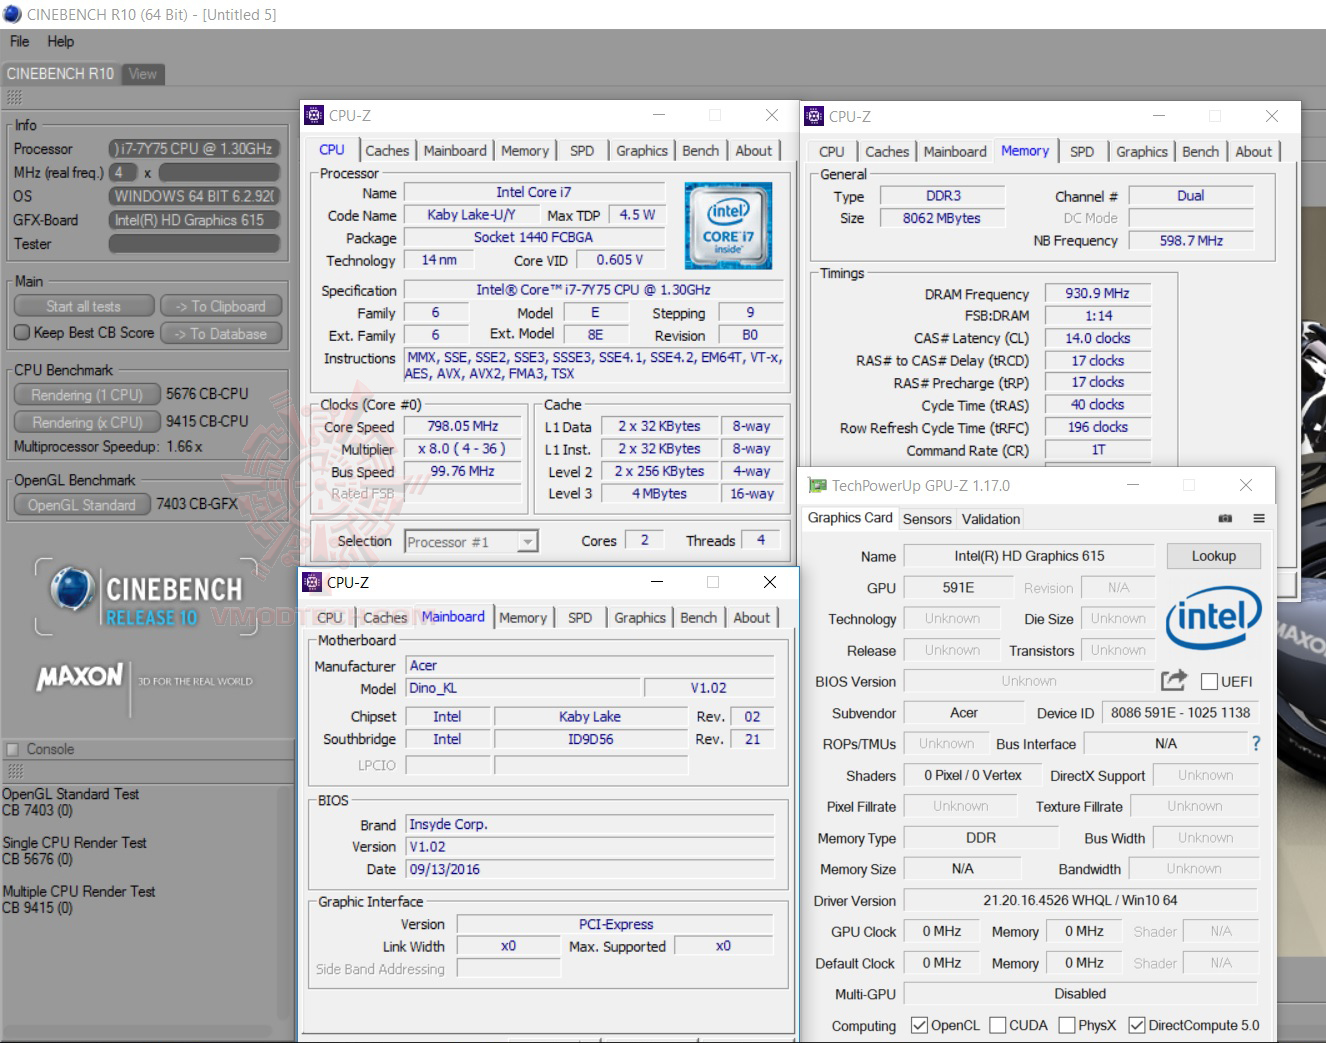The height and width of the screenshot is (1043, 1326).
Task: Click the TechPowerUp GPU-Z title bar icon
Action: [x=817, y=486]
